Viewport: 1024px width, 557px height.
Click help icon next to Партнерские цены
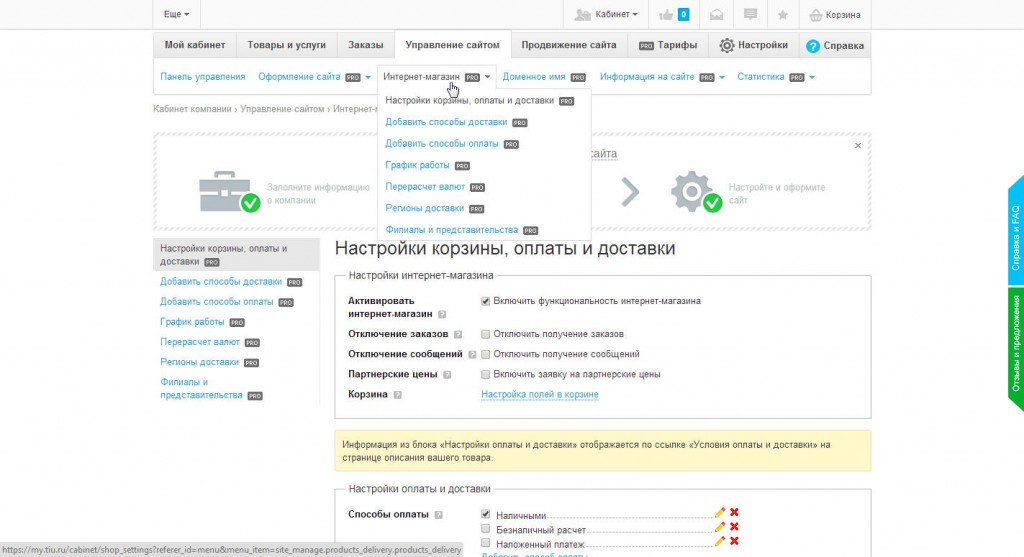[x=447, y=375]
